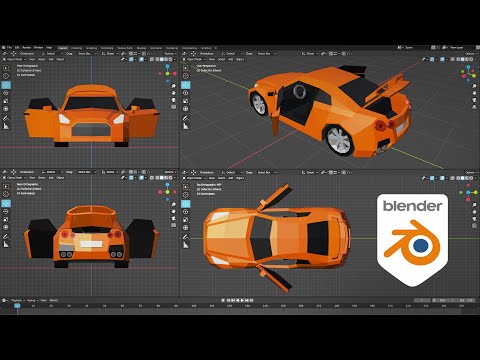Click zoom magnifier icon in Front Orthographic viewport
Image resolution: width=480 pixels, height=360 pixels.
click(x=174, y=86)
